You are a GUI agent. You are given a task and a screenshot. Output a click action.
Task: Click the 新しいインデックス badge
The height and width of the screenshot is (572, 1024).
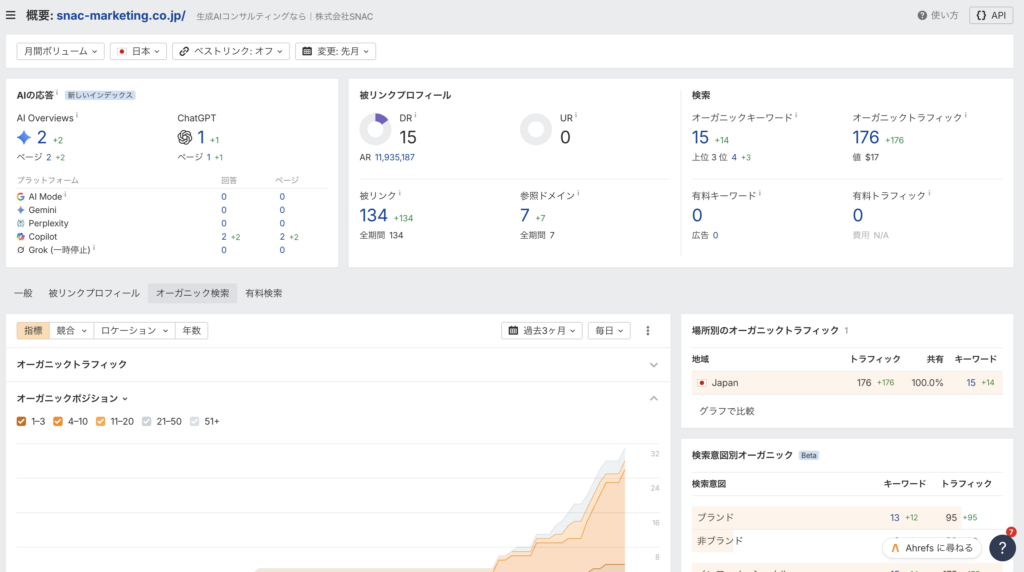click(x=100, y=95)
